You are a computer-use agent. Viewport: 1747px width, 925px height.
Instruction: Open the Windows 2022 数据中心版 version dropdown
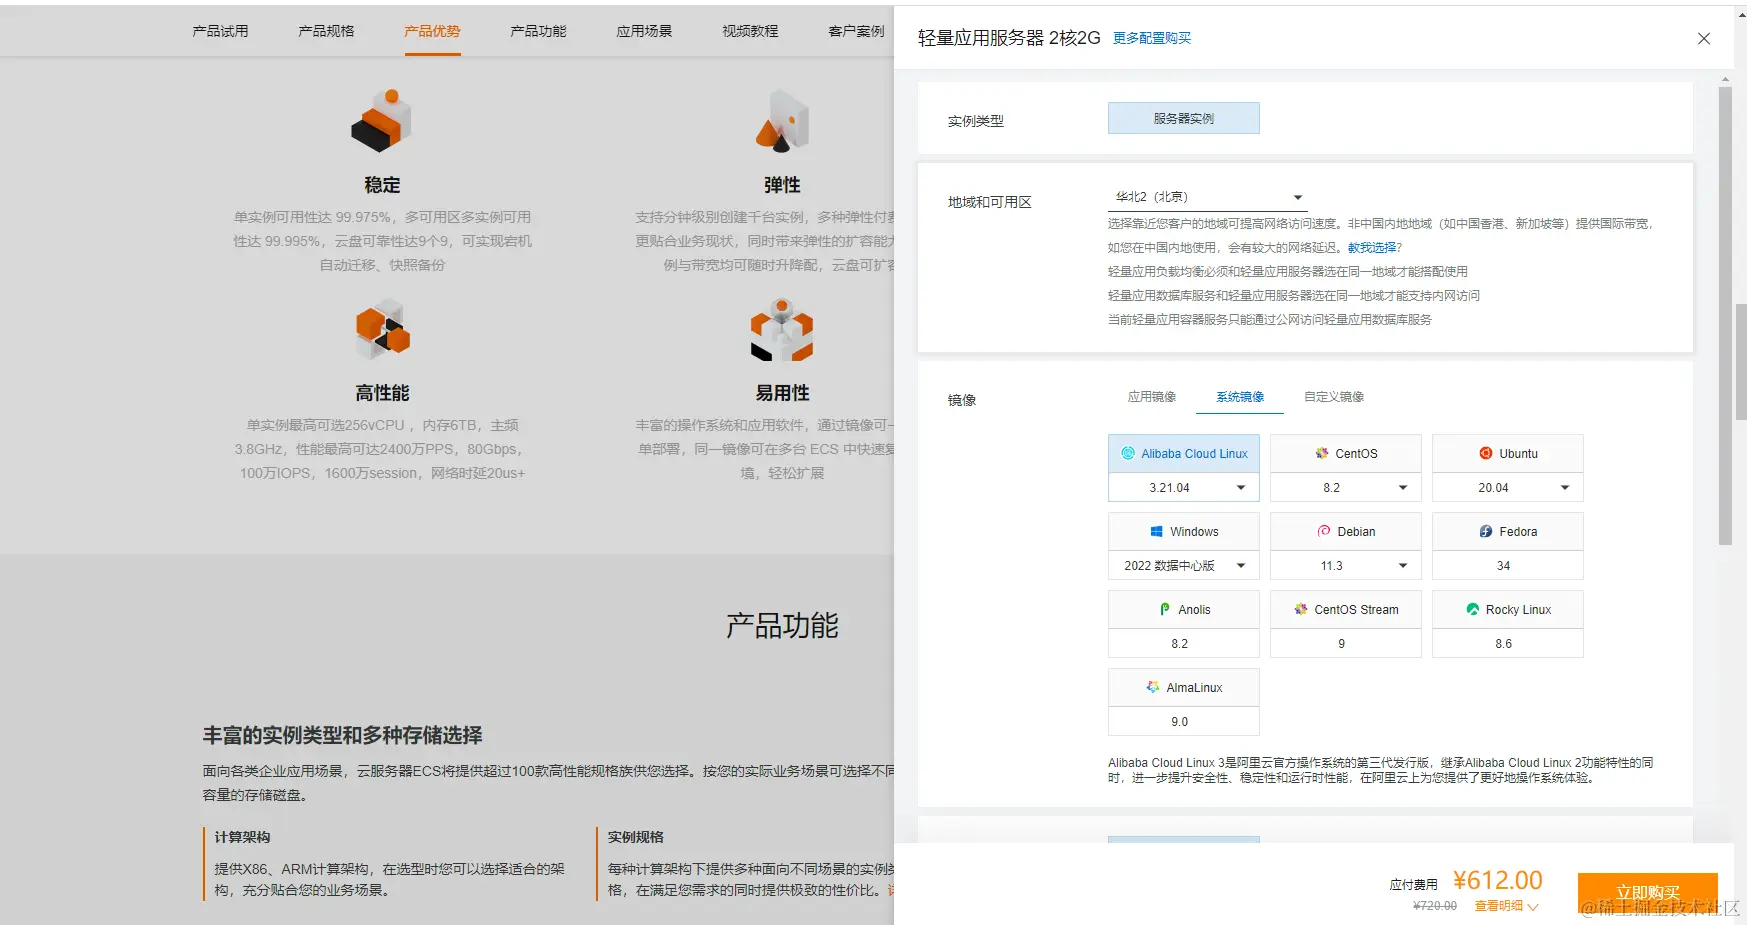tap(1184, 565)
